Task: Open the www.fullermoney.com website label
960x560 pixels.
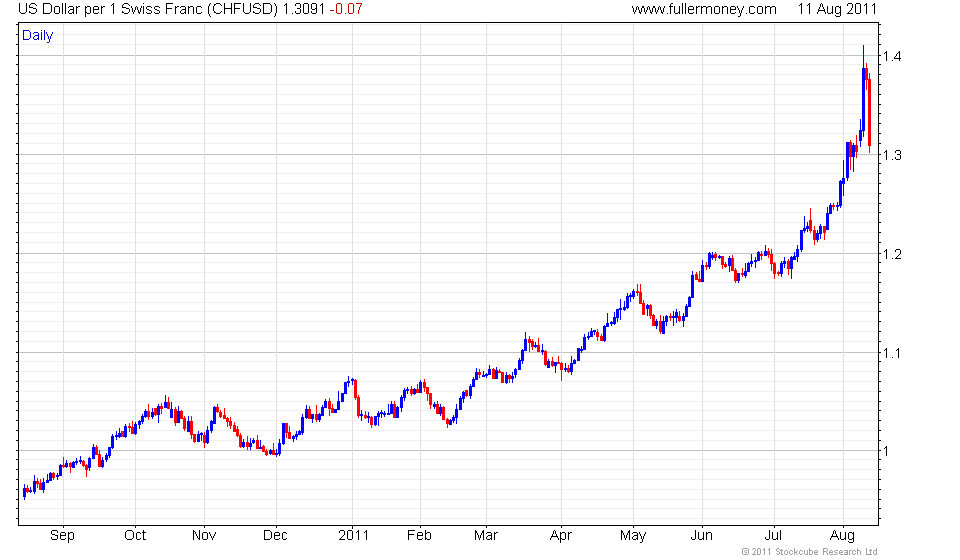Action: (x=704, y=9)
